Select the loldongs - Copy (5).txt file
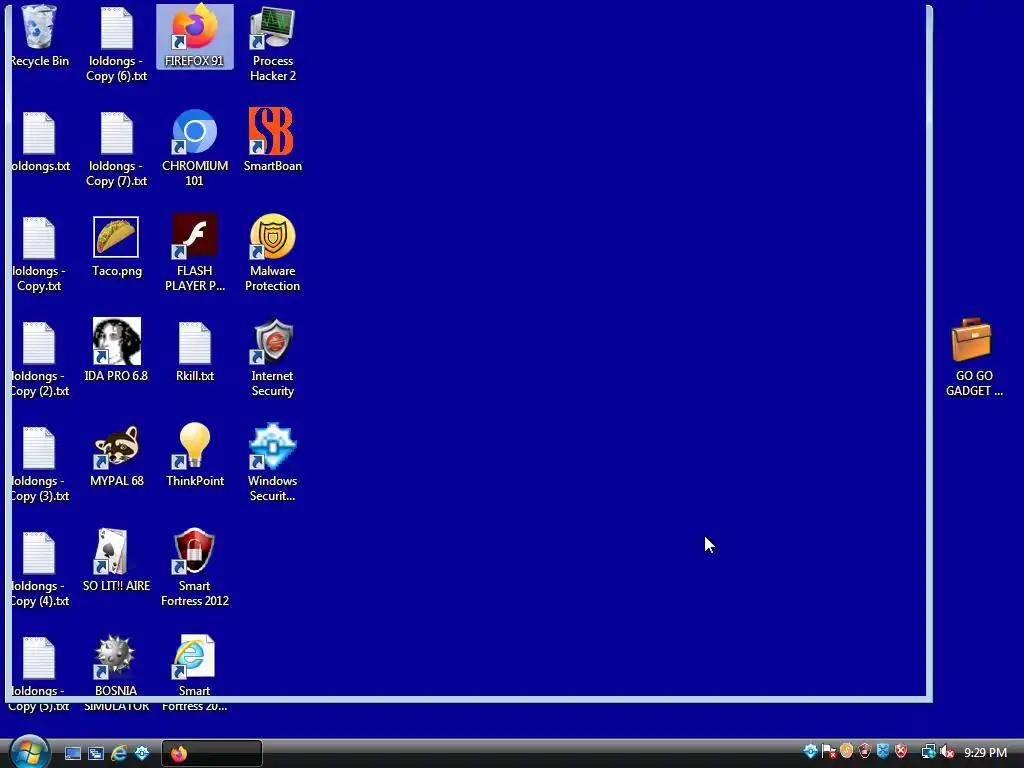The image size is (1024, 768). (x=39, y=673)
